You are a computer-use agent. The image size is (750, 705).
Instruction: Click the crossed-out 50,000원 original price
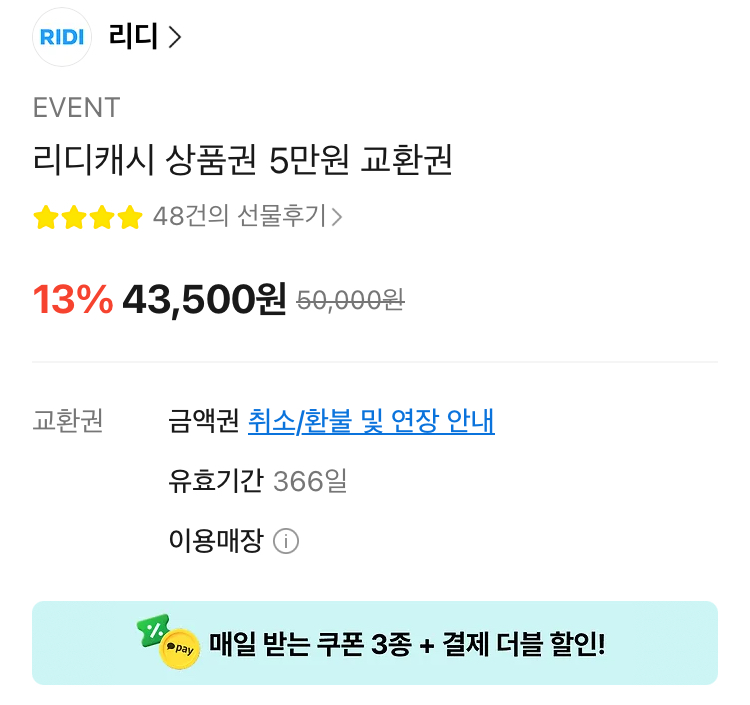click(350, 299)
